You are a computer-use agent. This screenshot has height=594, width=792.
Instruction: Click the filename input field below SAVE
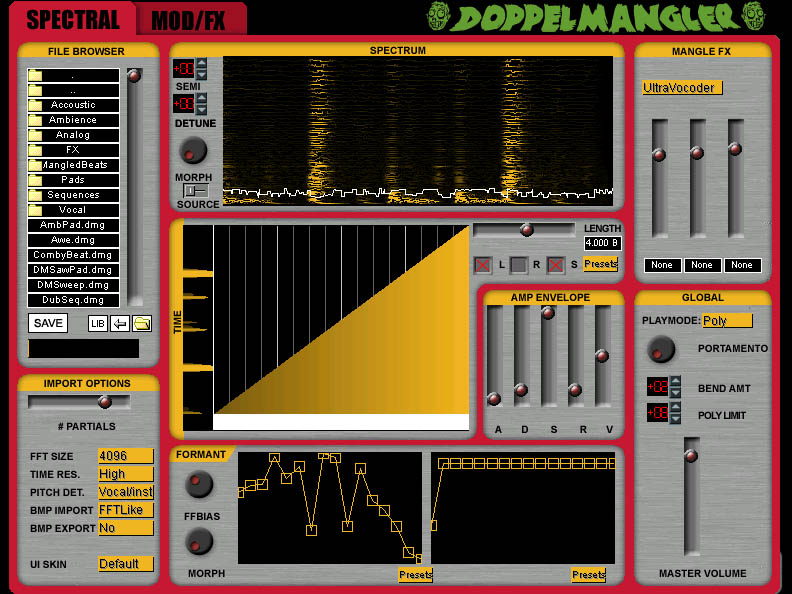[x=84, y=349]
